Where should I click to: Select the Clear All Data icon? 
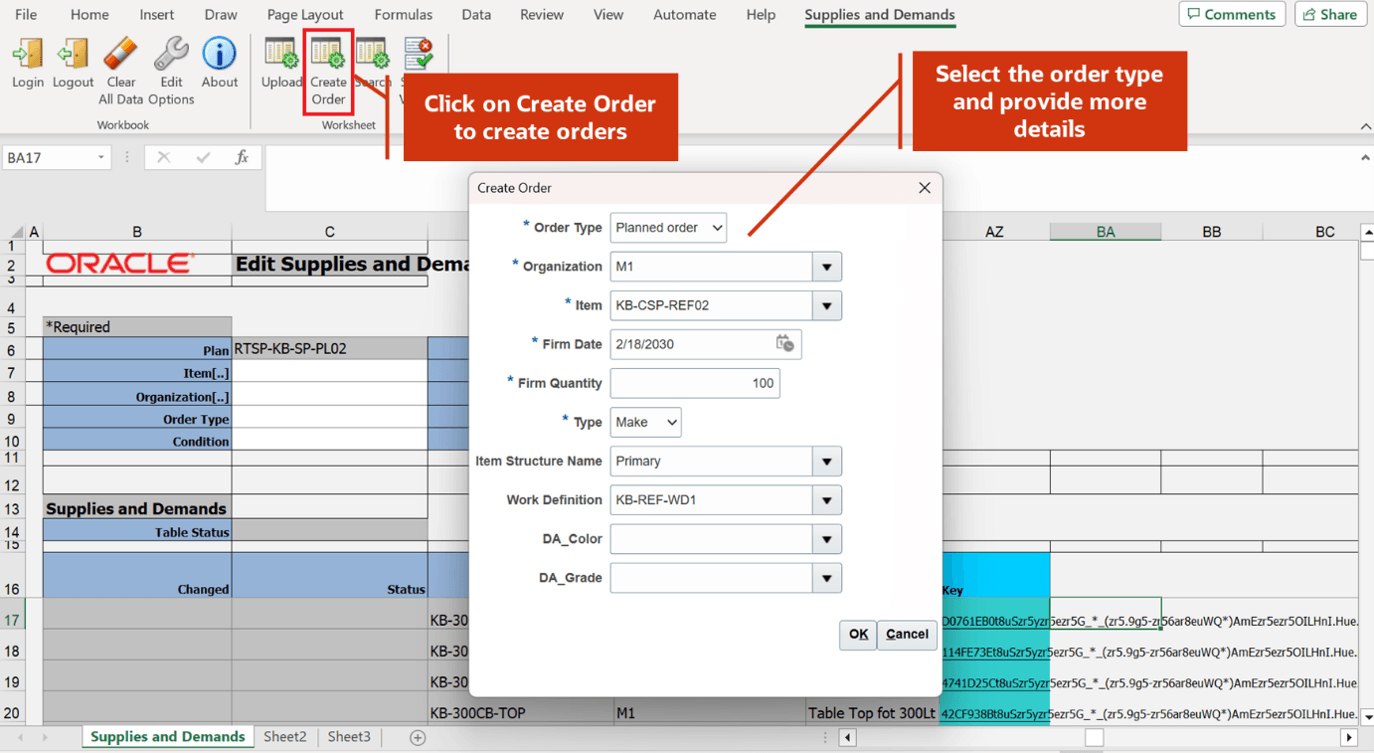pos(120,55)
